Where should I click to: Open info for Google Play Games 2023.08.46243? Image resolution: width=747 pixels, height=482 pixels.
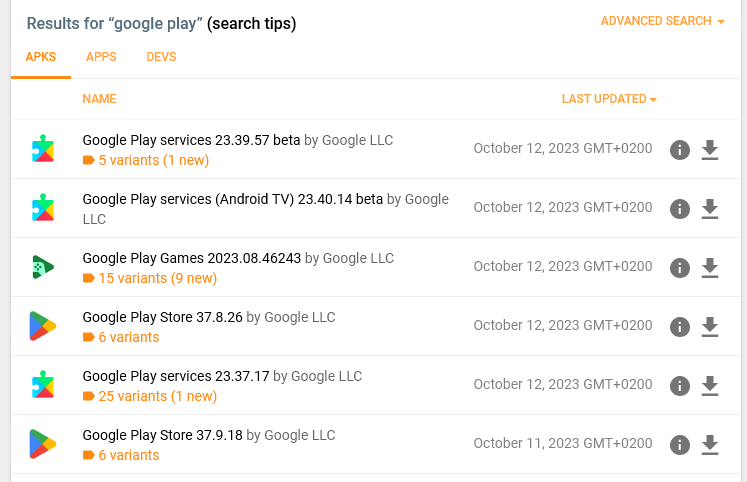tap(679, 268)
